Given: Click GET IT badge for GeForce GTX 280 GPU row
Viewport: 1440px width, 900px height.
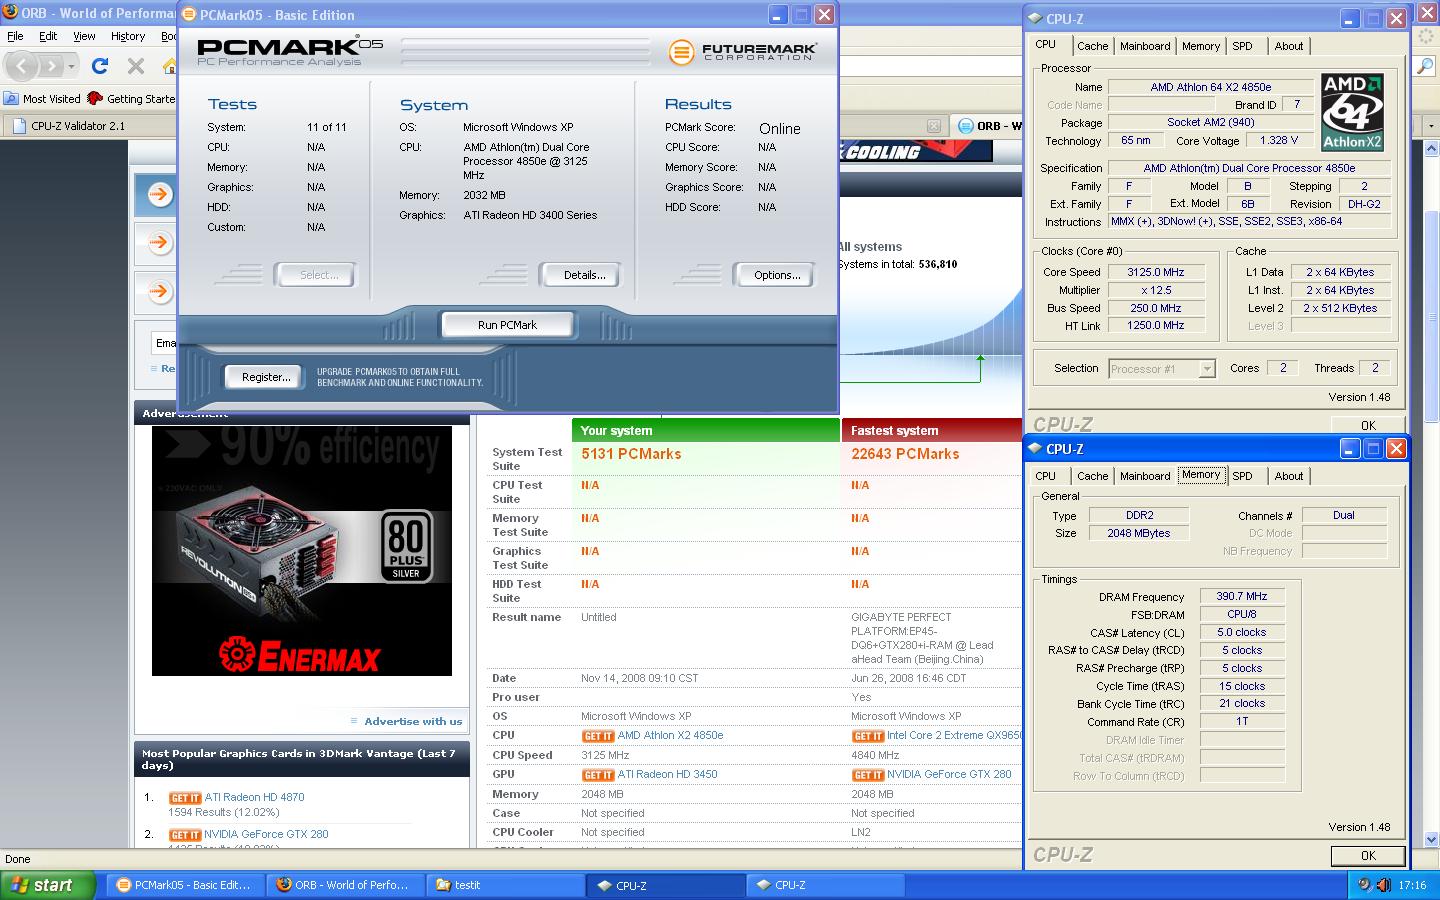Looking at the screenshot, I should point(868,775).
